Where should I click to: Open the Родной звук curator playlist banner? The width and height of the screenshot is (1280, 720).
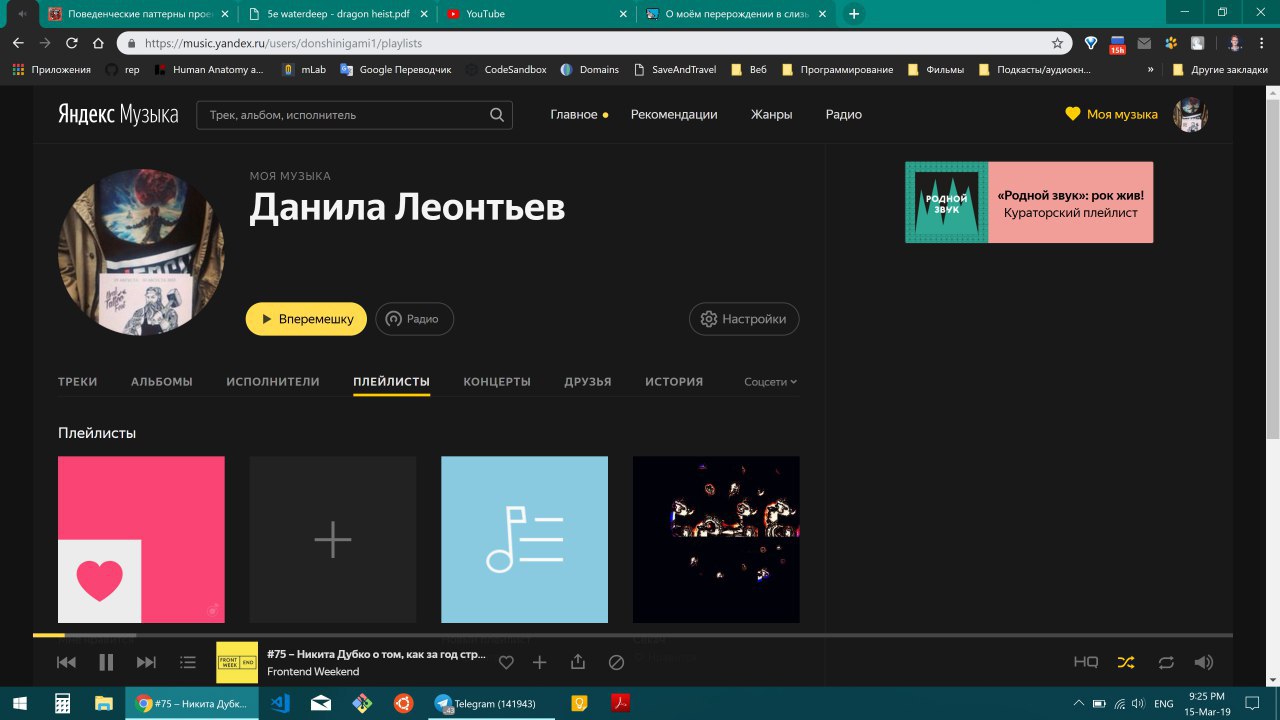pyautogui.click(x=1029, y=202)
